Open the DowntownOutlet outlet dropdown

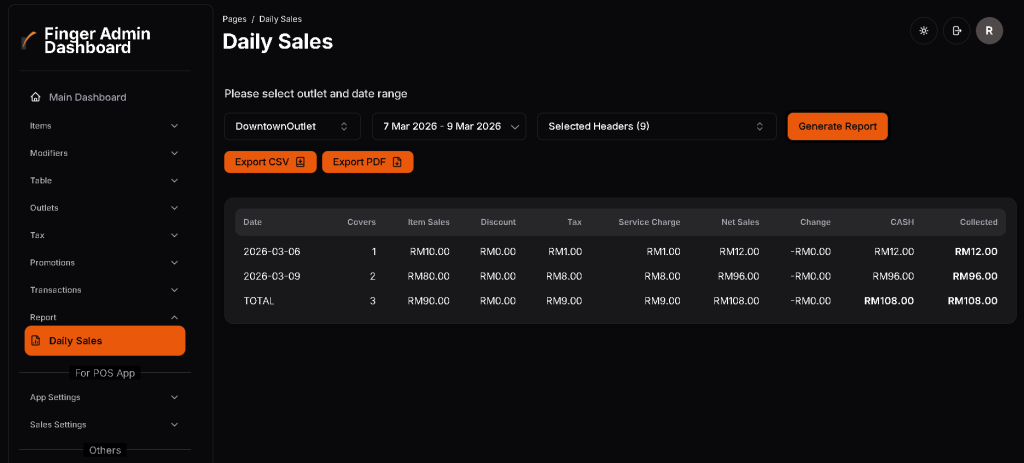(x=292, y=126)
